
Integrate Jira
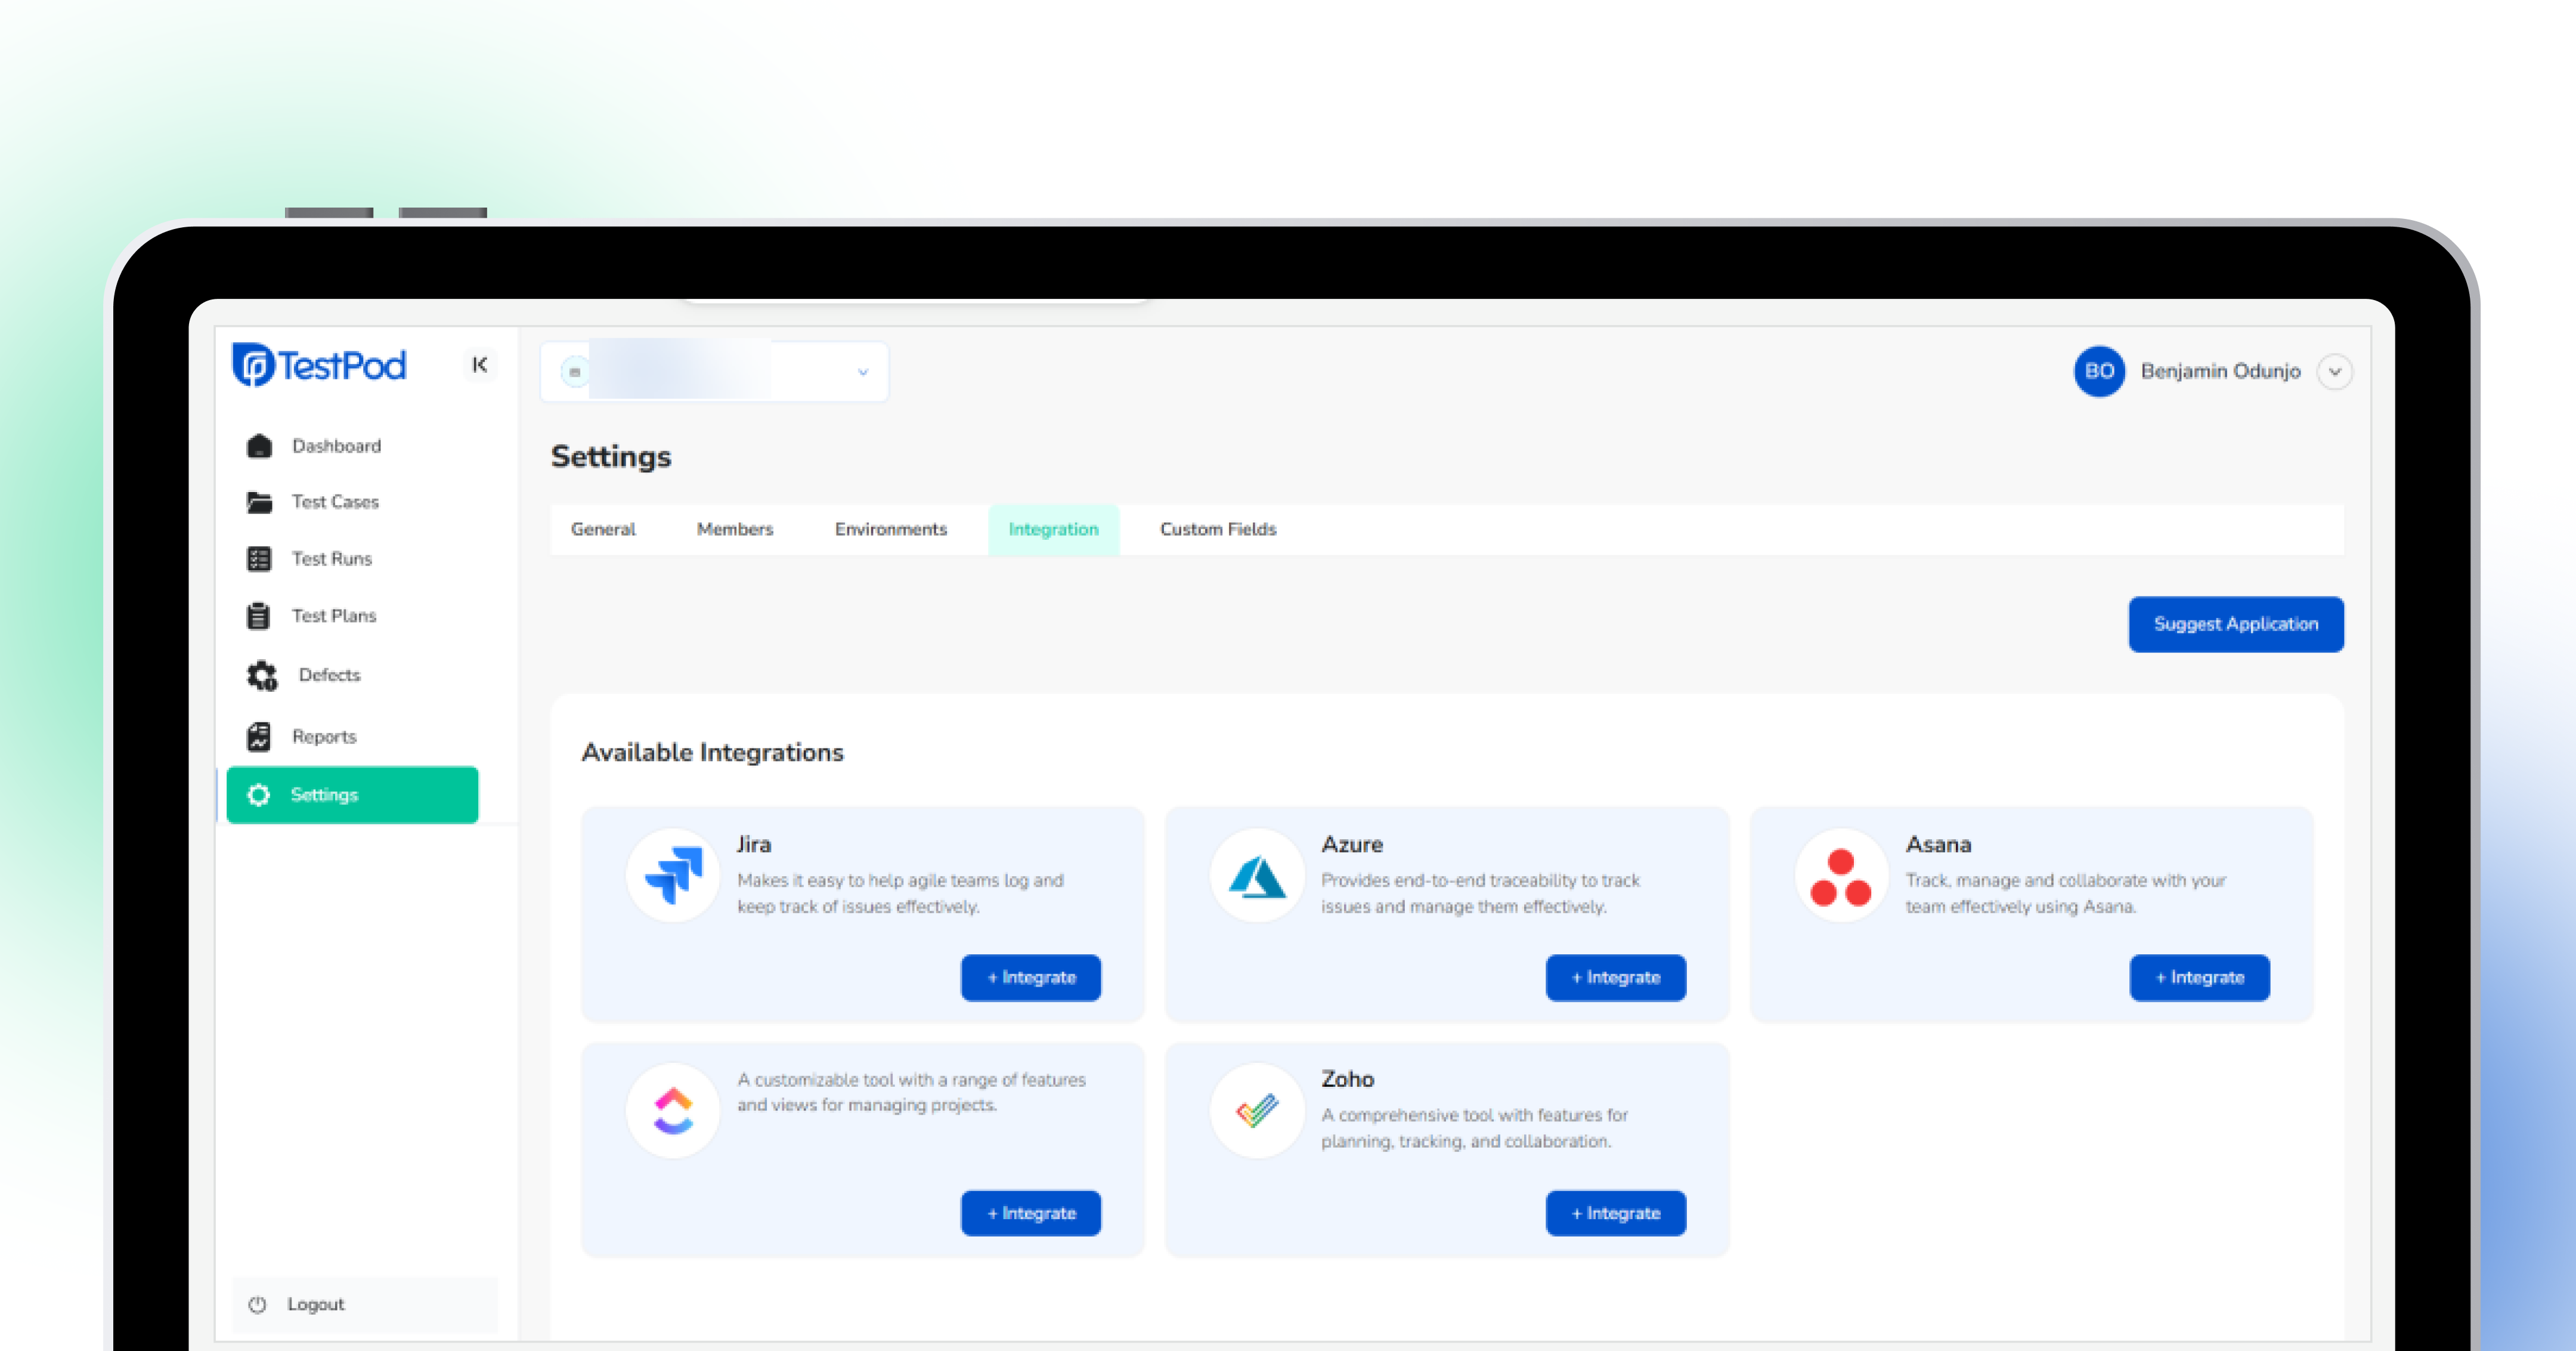[x=1031, y=977]
